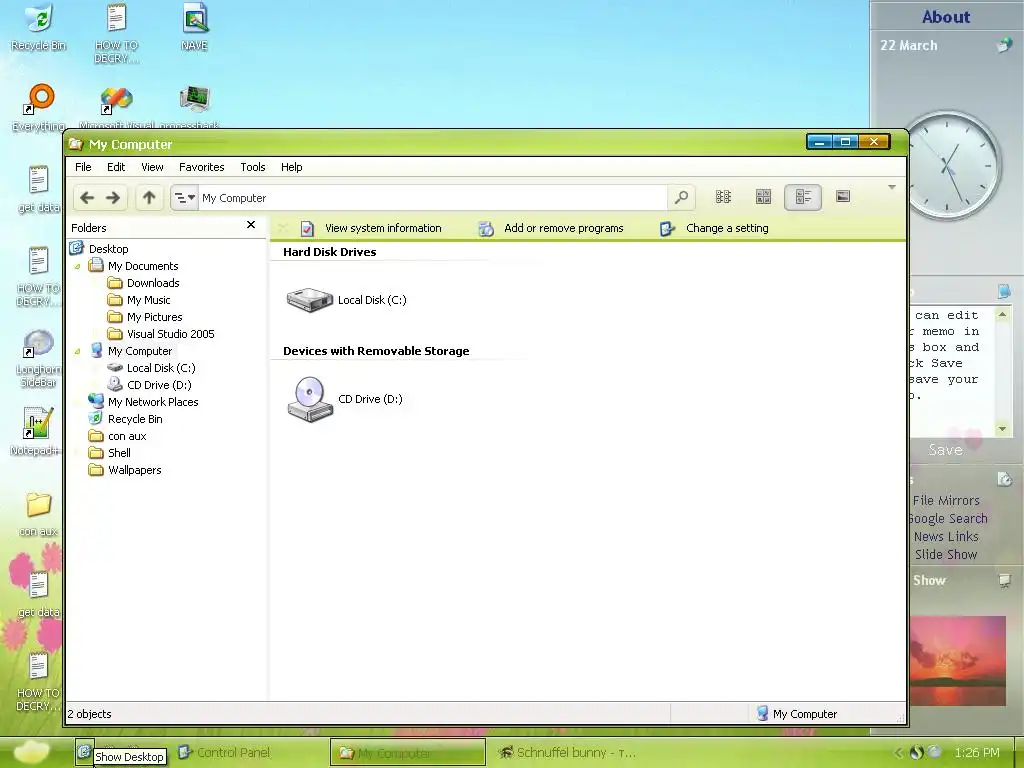Open the Tools menu
This screenshot has height=768, width=1024.
(253, 167)
